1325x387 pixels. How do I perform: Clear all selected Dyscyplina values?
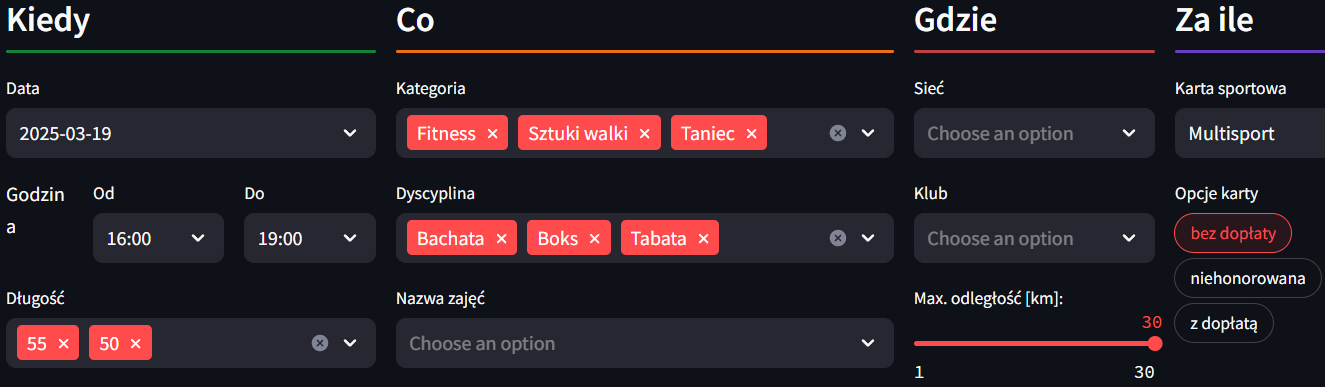pyautogui.click(x=838, y=238)
